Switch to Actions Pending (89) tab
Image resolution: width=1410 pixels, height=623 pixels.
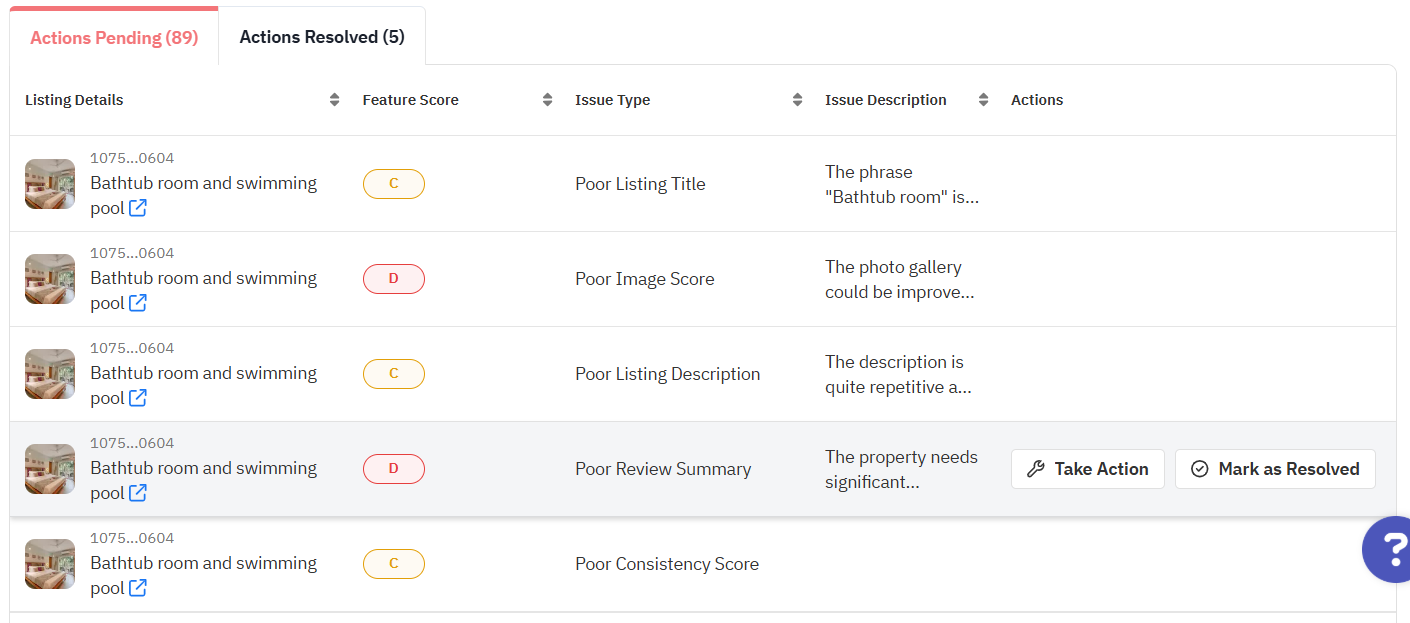114,38
